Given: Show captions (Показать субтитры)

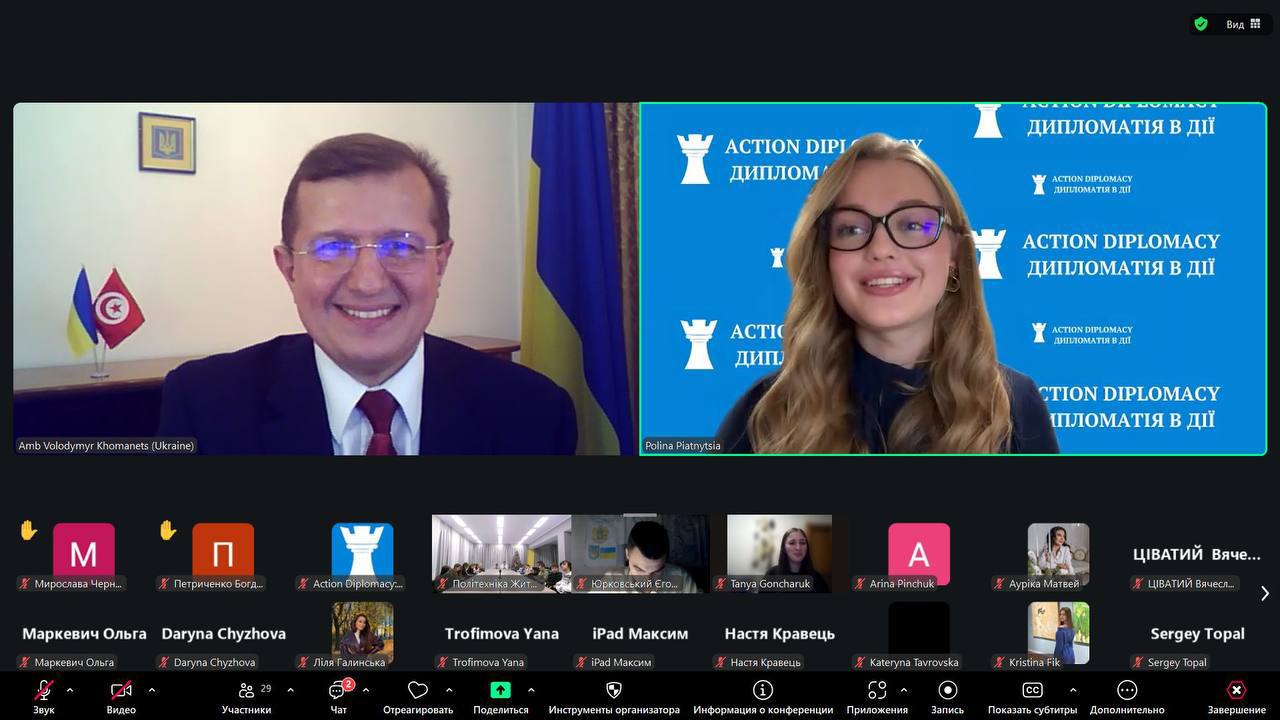Looking at the screenshot, I should (1032, 691).
